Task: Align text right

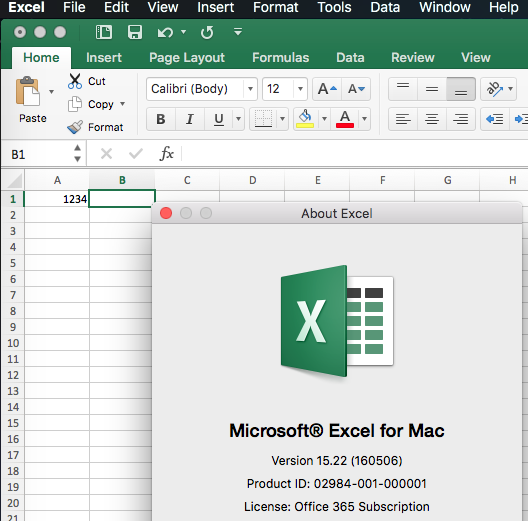Action: click(461, 119)
